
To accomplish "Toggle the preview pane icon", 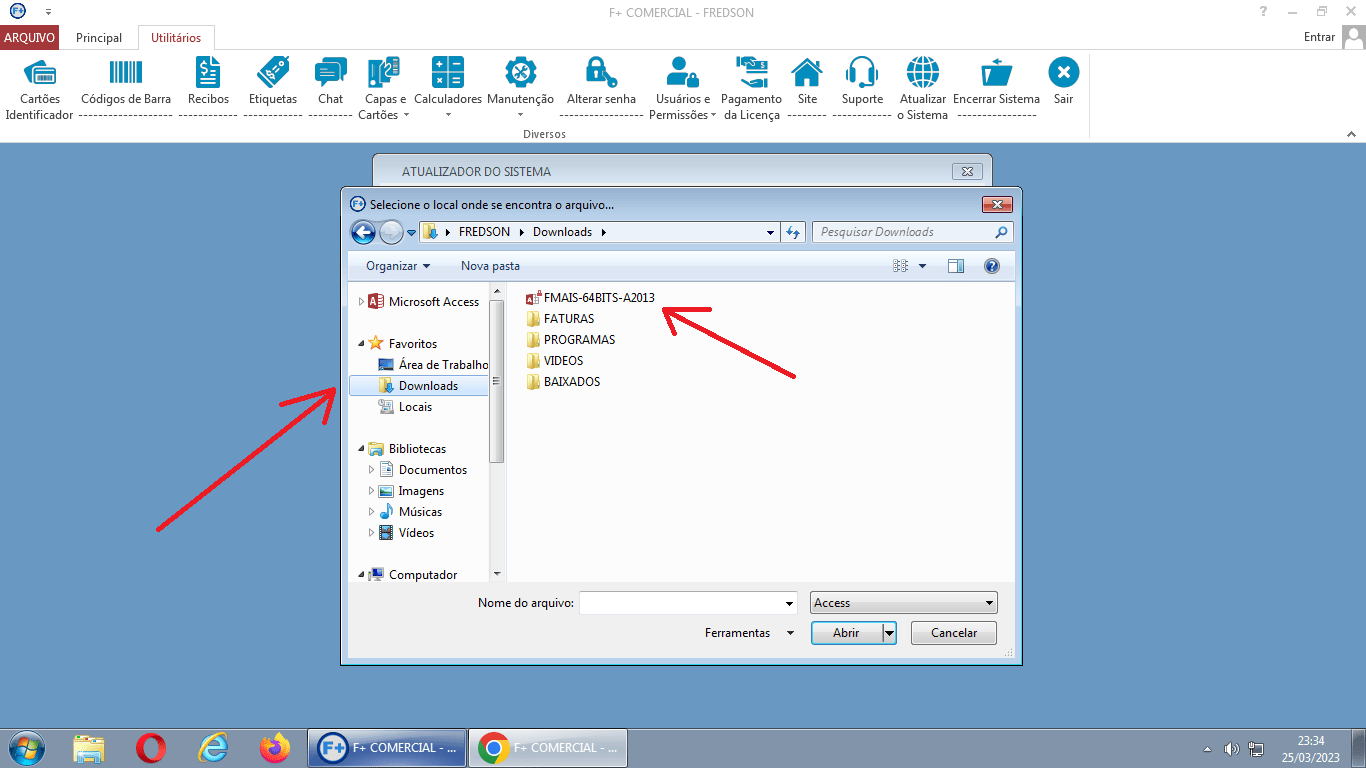I will [955, 266].
